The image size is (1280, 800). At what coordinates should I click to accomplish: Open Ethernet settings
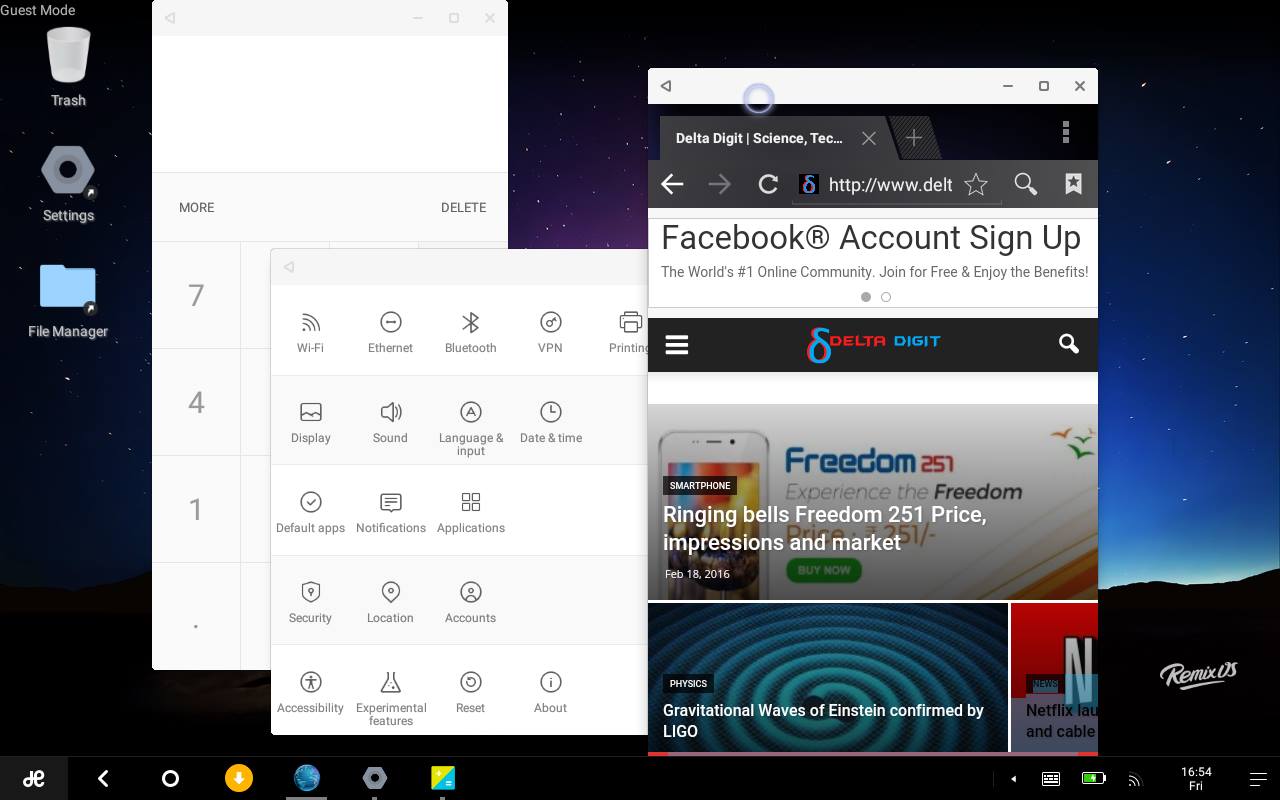coord(390,333)
